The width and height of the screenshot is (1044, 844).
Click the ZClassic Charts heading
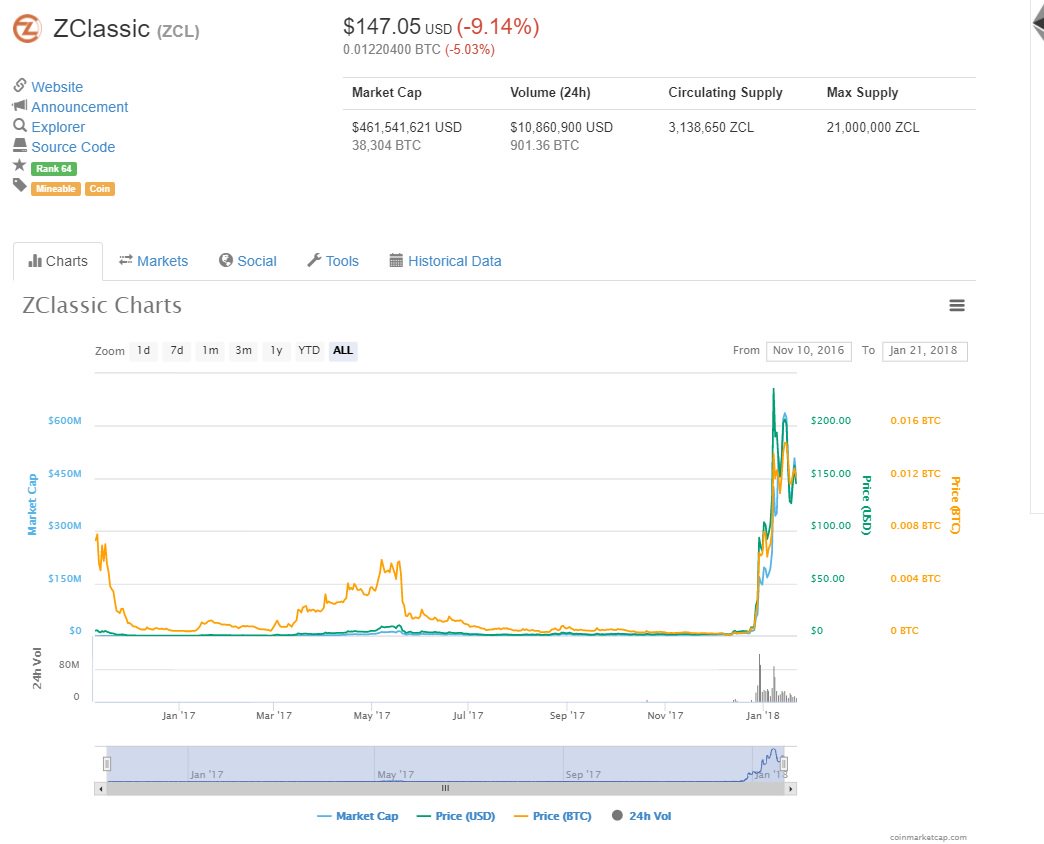102,306
